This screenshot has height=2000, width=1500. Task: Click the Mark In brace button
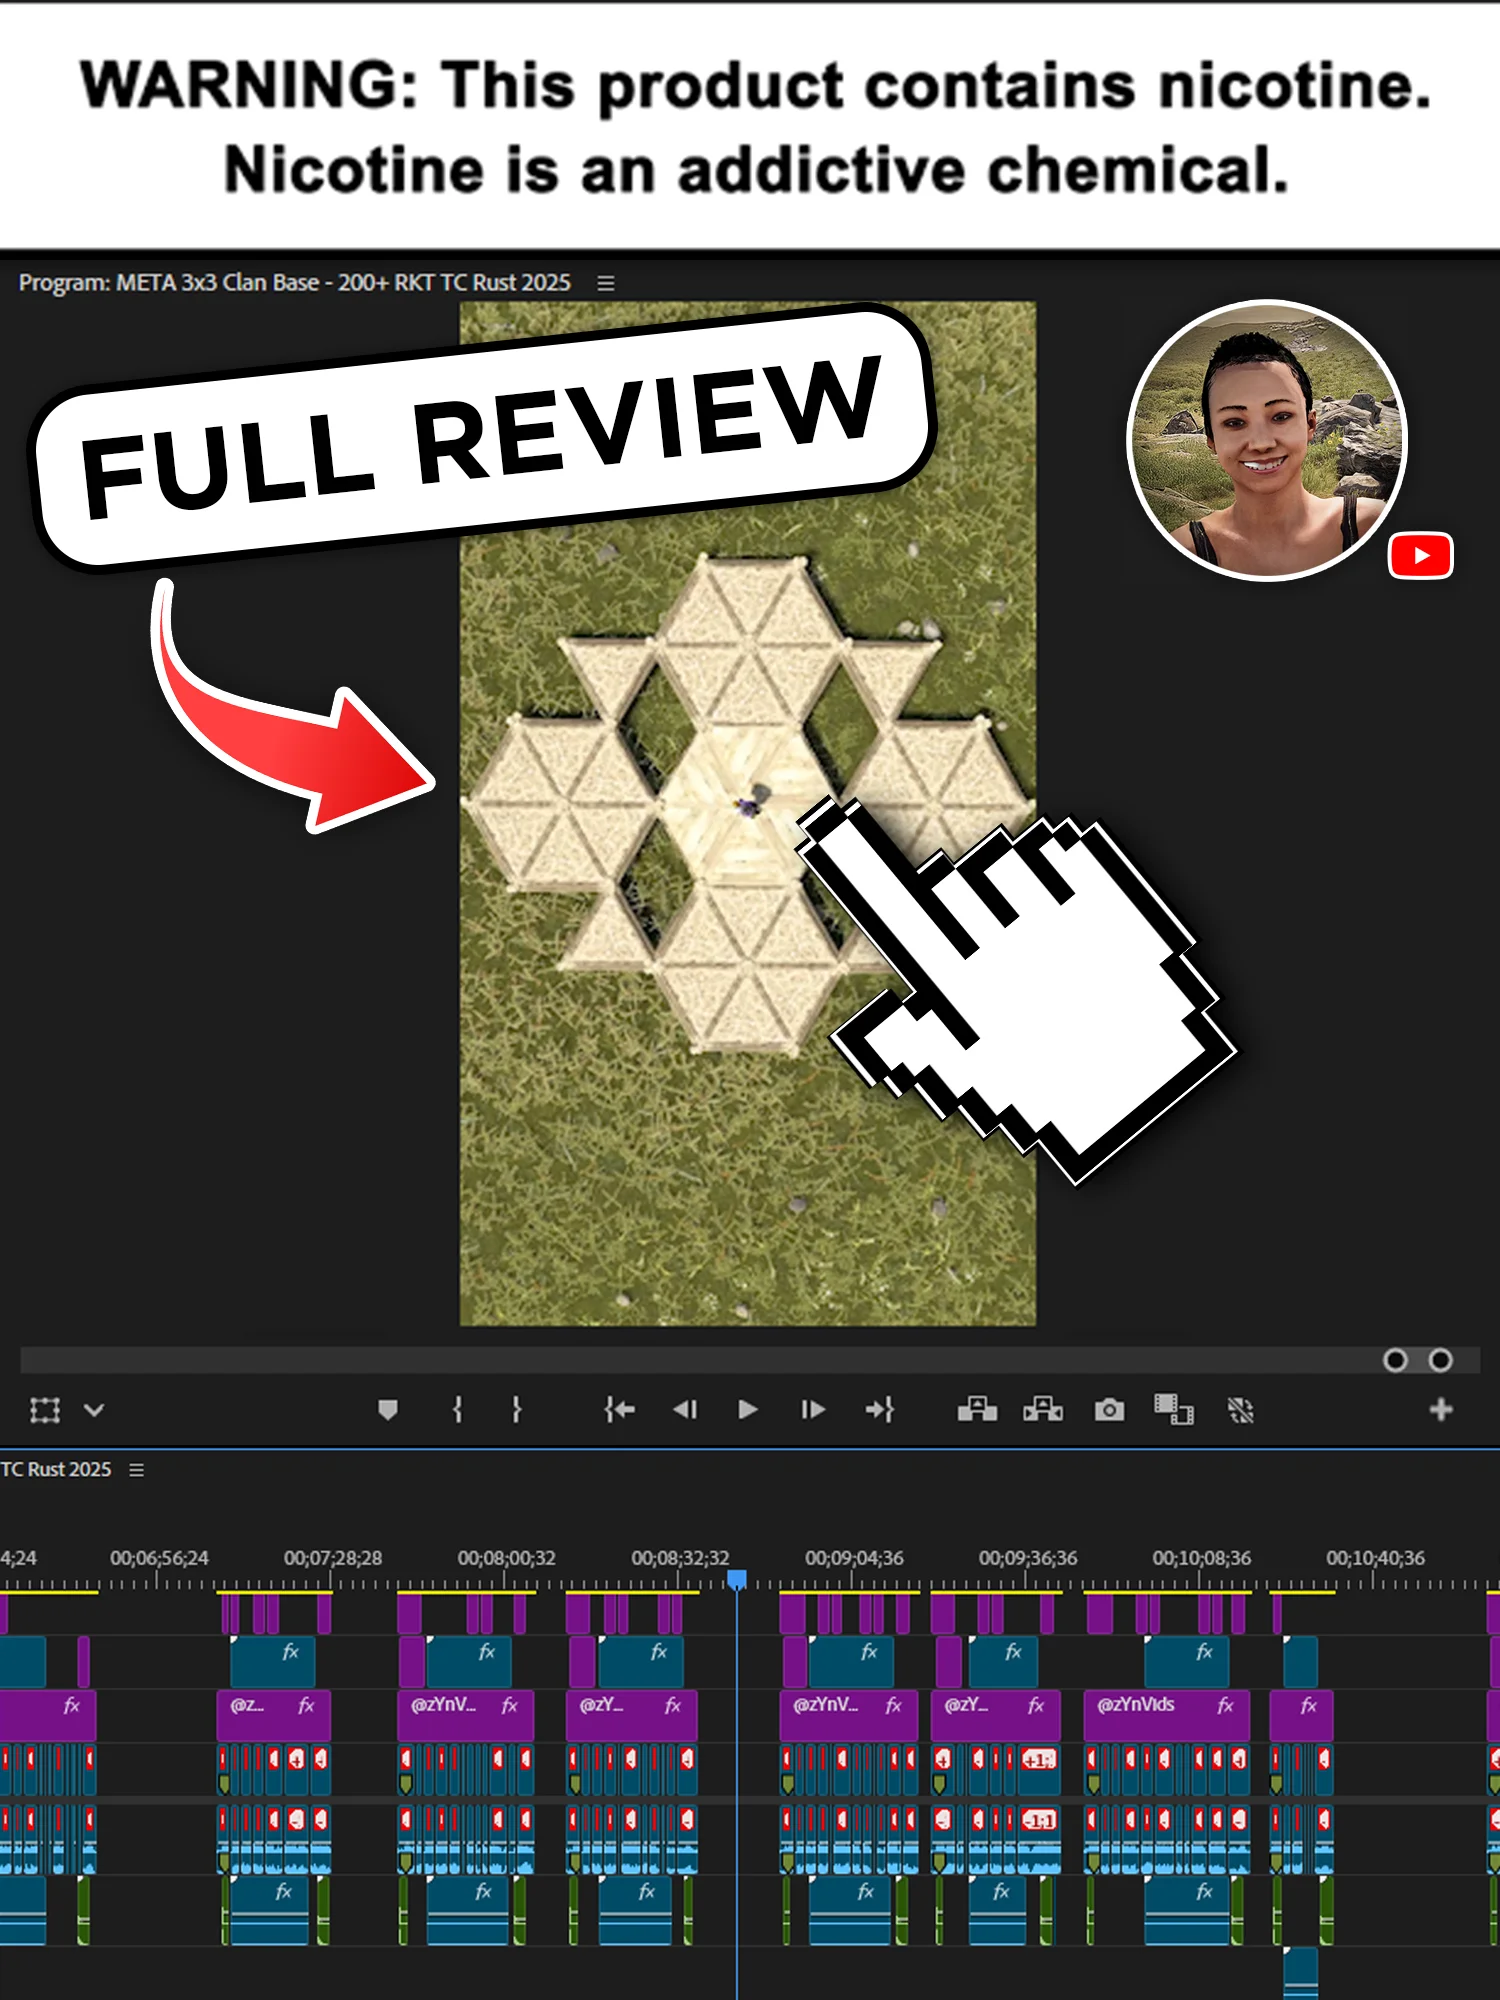457,1410
